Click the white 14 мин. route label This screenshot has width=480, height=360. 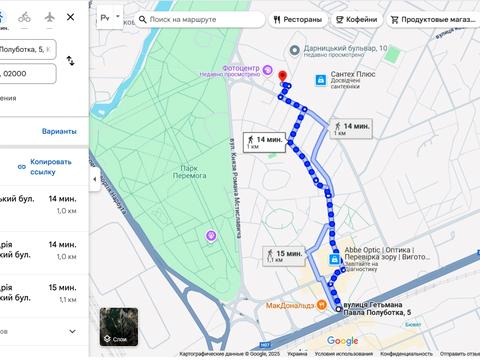[265, 142]
